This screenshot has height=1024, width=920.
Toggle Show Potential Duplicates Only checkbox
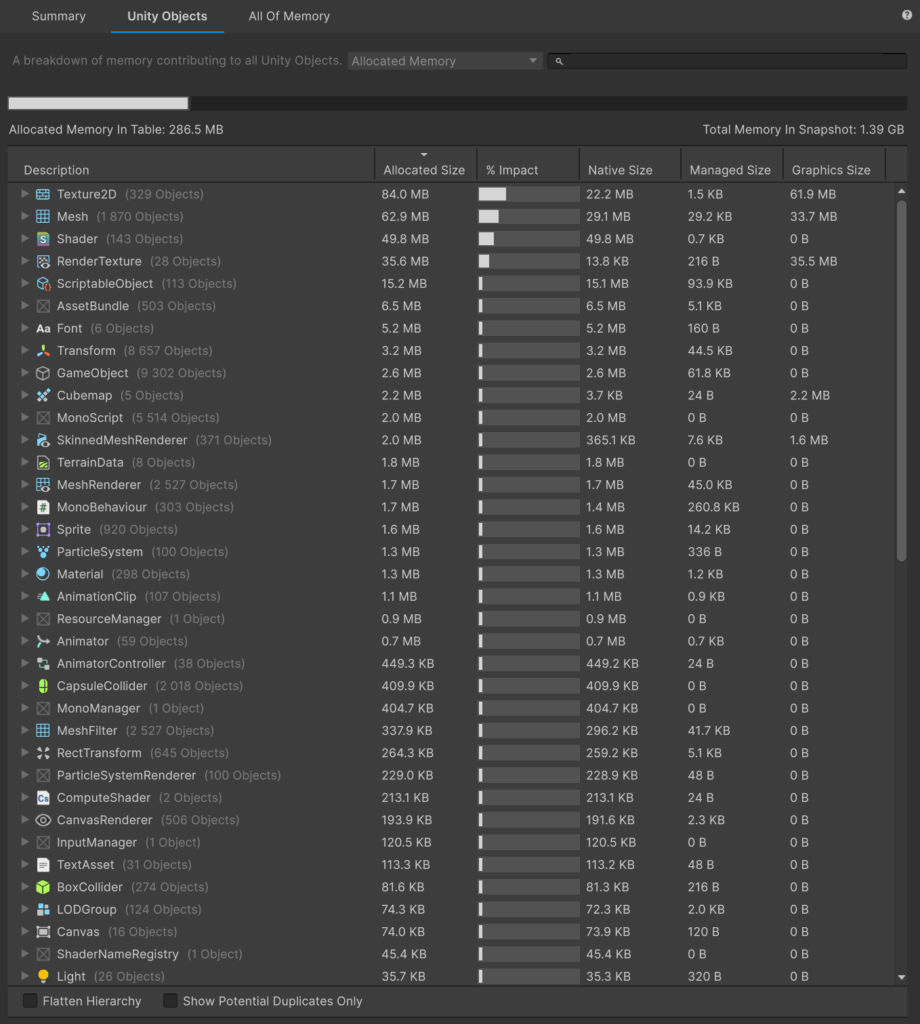(170, 1000)
